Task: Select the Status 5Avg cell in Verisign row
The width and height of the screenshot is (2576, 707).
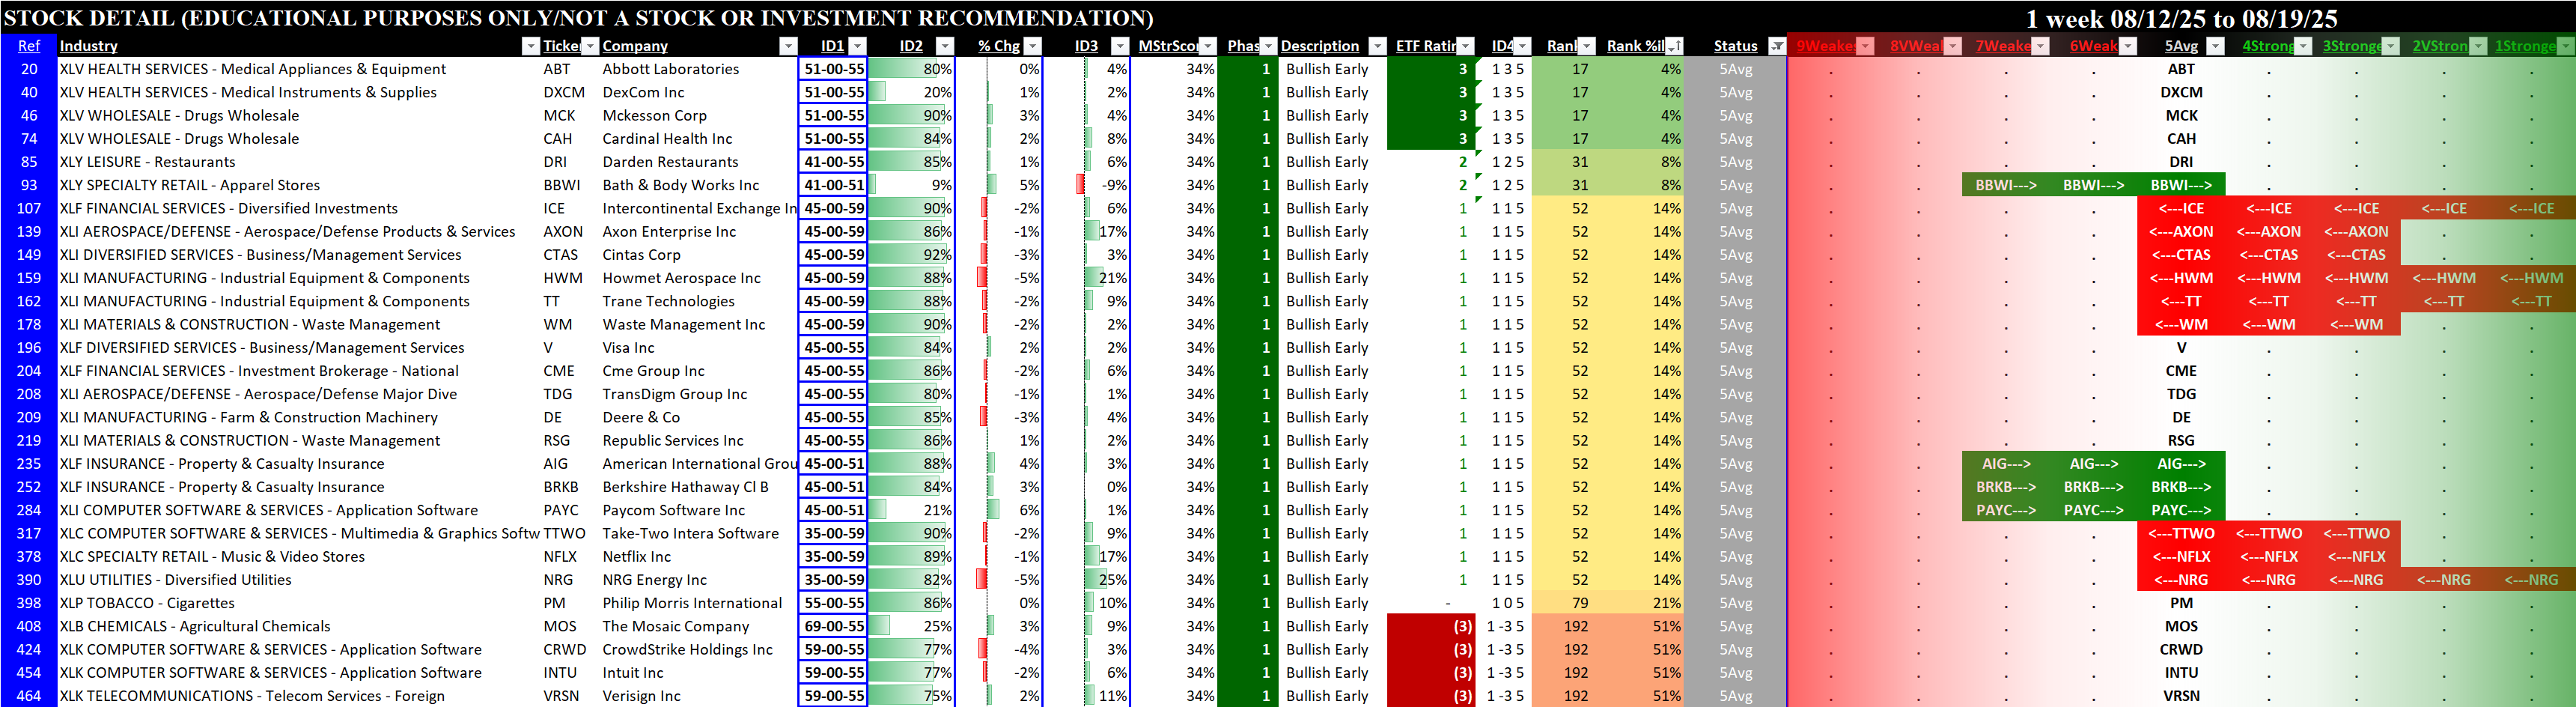Action: coord(1735,696)
